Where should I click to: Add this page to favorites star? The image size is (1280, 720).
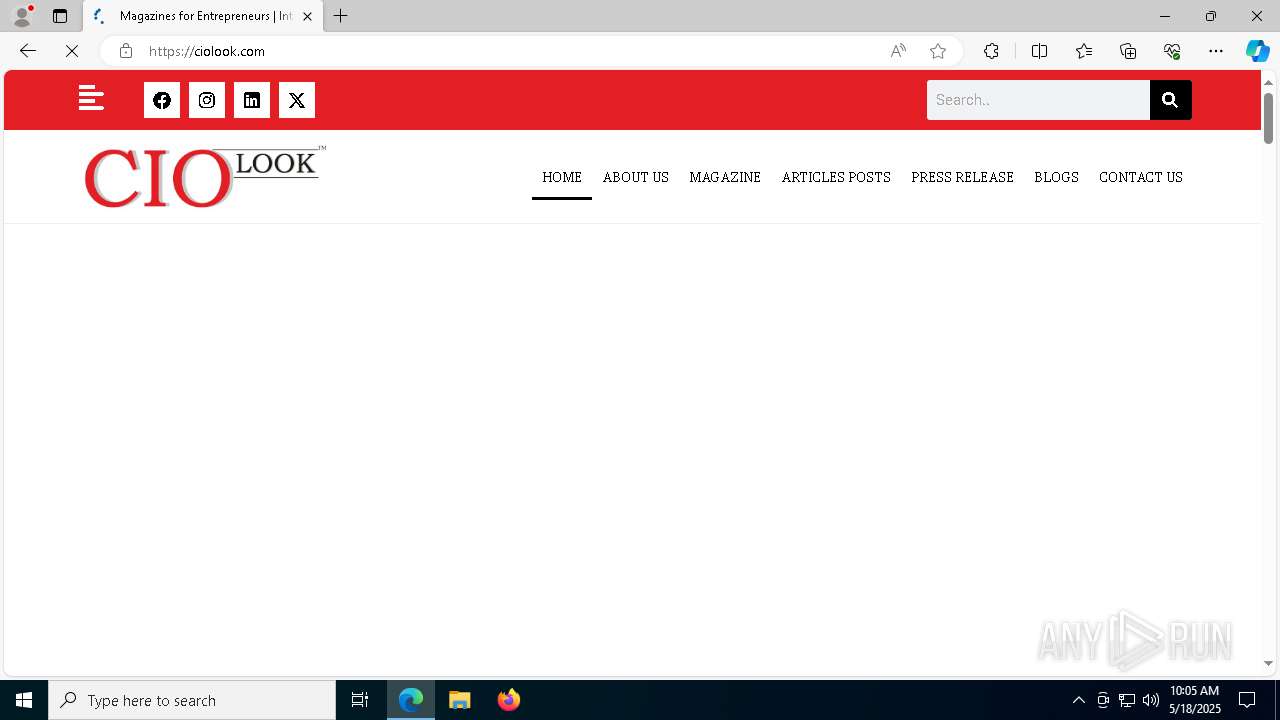938,51
